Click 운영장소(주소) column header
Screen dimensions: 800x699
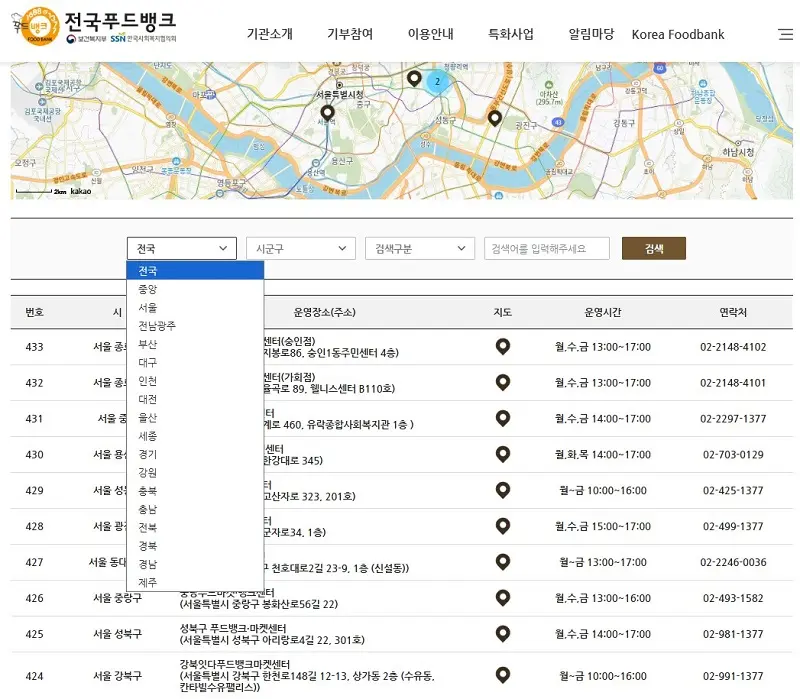324,312
